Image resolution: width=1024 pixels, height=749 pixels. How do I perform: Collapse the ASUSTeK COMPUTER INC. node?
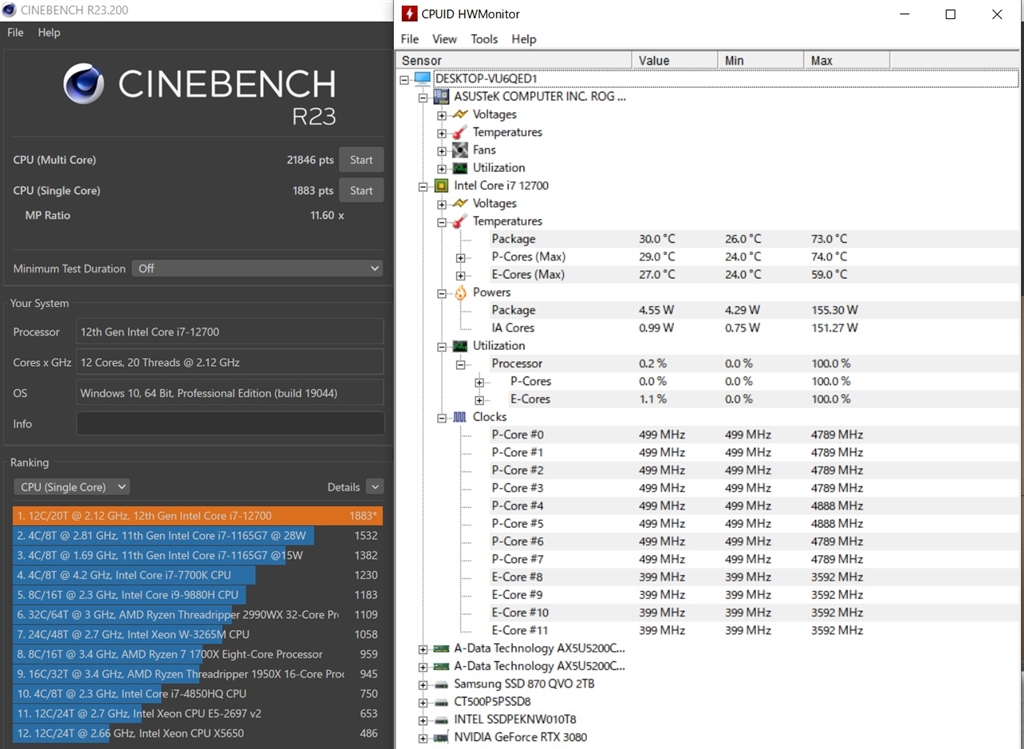coord(423,97)
